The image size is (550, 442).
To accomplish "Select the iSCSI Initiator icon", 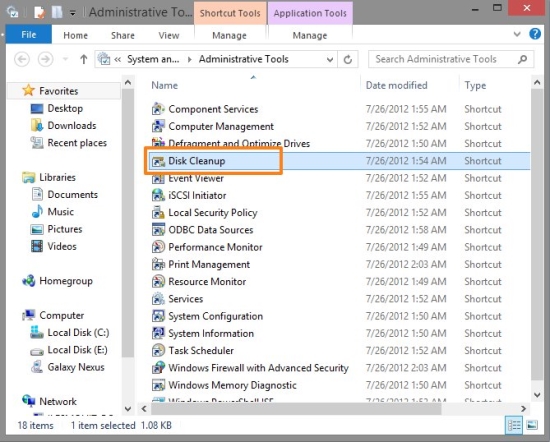I will (158, 195).
